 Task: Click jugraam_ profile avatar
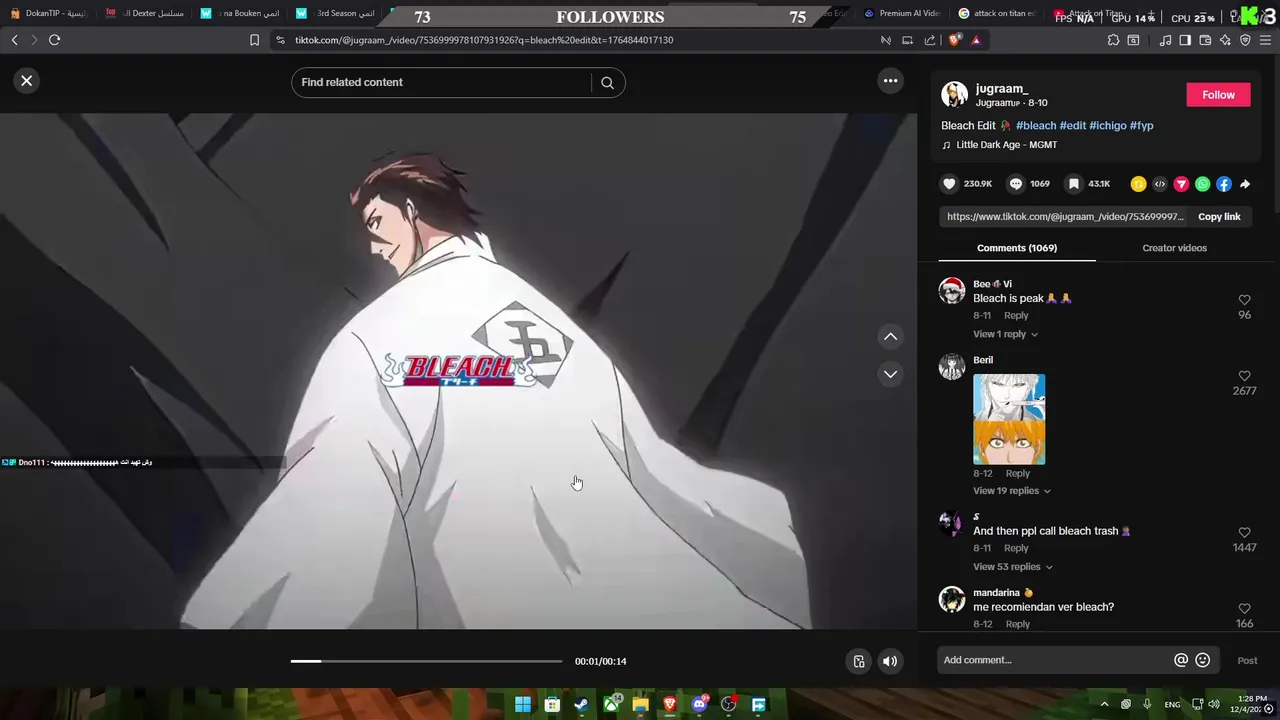click(x=954, y=95)
